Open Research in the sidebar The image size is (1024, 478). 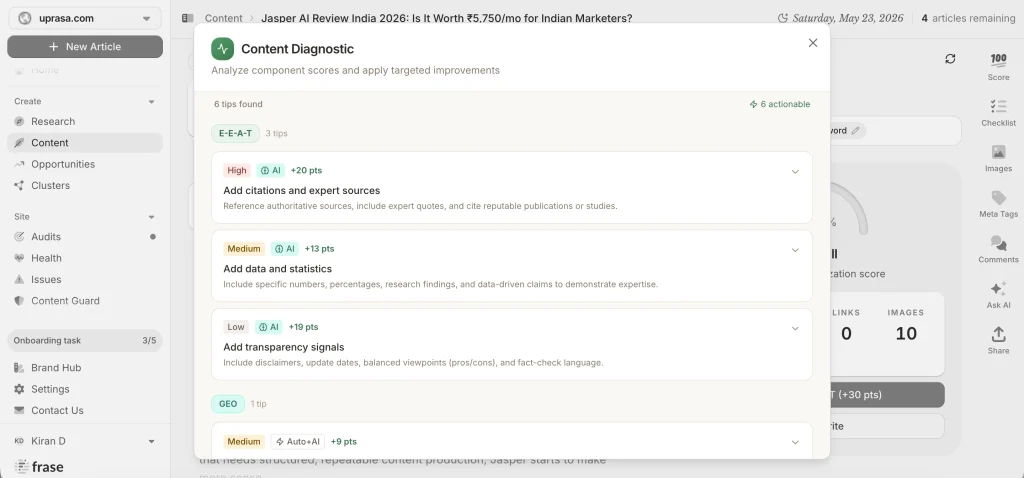(53, 121)
